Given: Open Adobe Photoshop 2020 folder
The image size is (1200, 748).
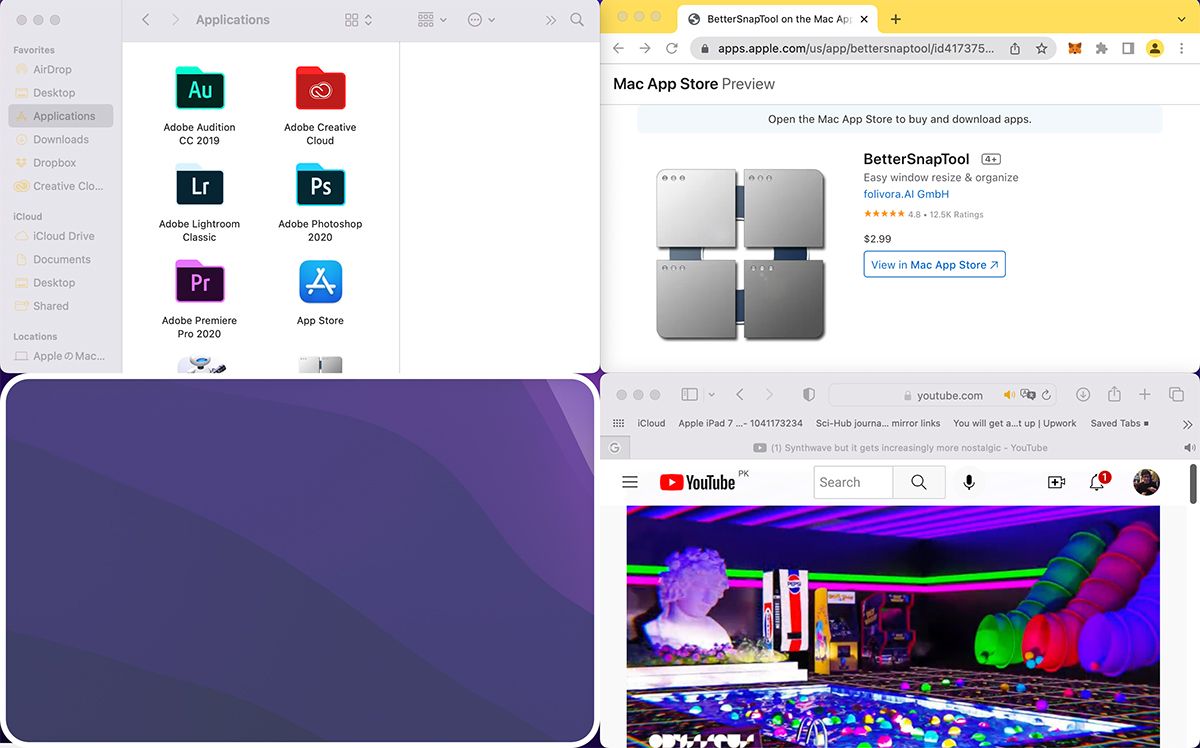Looking at the screenshot, I should tap(320, 185).
